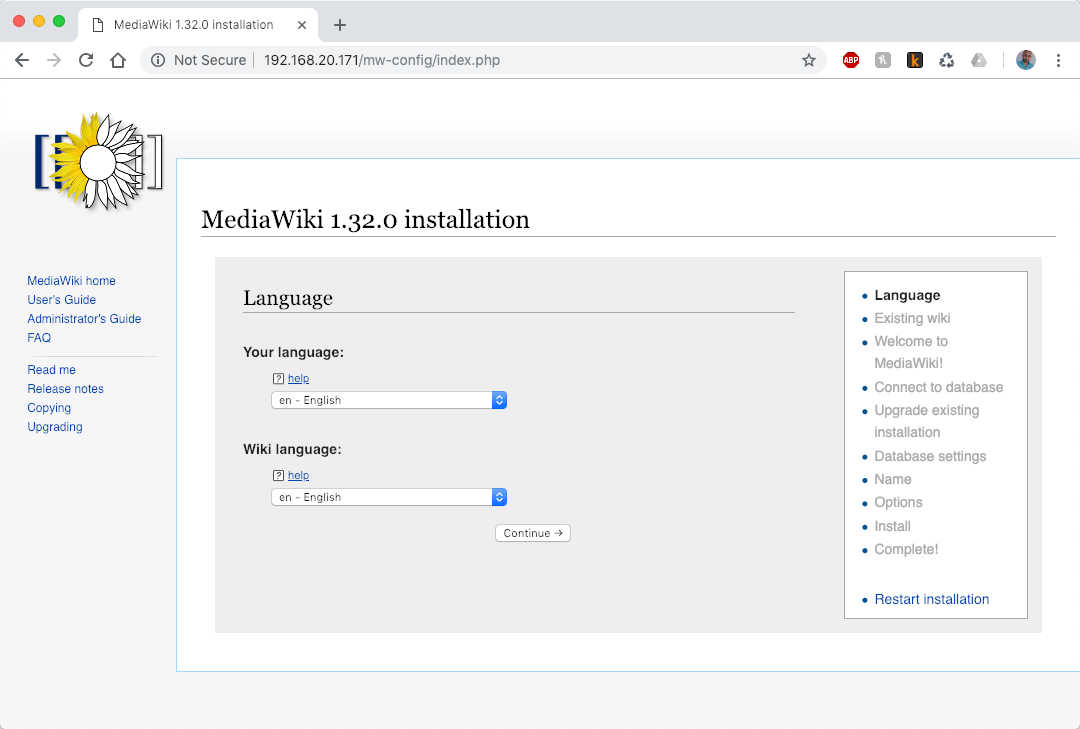Reload the page with the refresh icon
The height and width of the screenshot is (729, 1080).
pyautogui.click(x=86, y=60)
